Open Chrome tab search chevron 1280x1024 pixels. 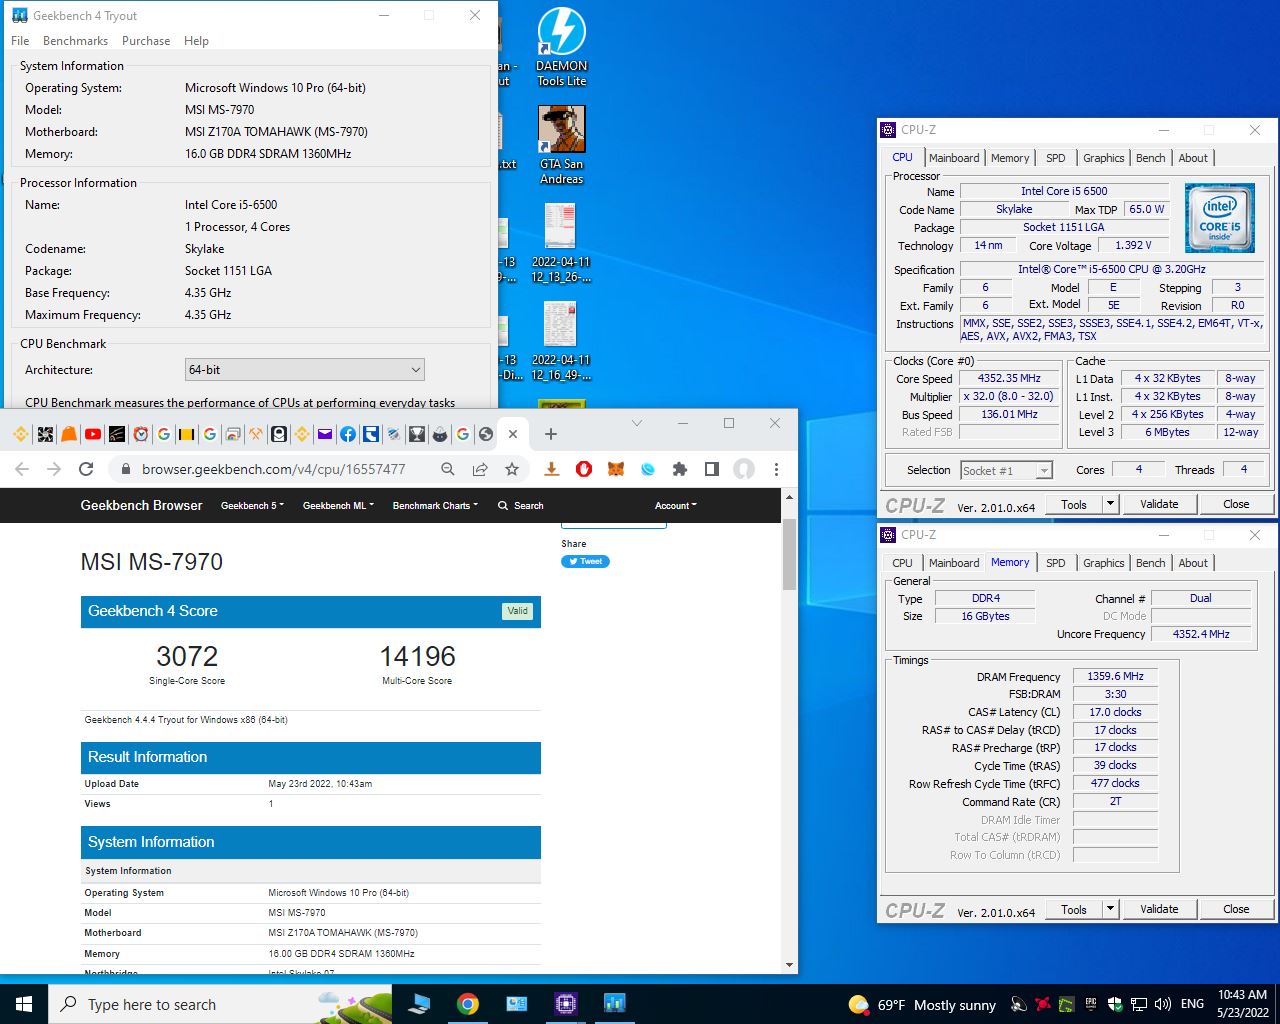637,423
